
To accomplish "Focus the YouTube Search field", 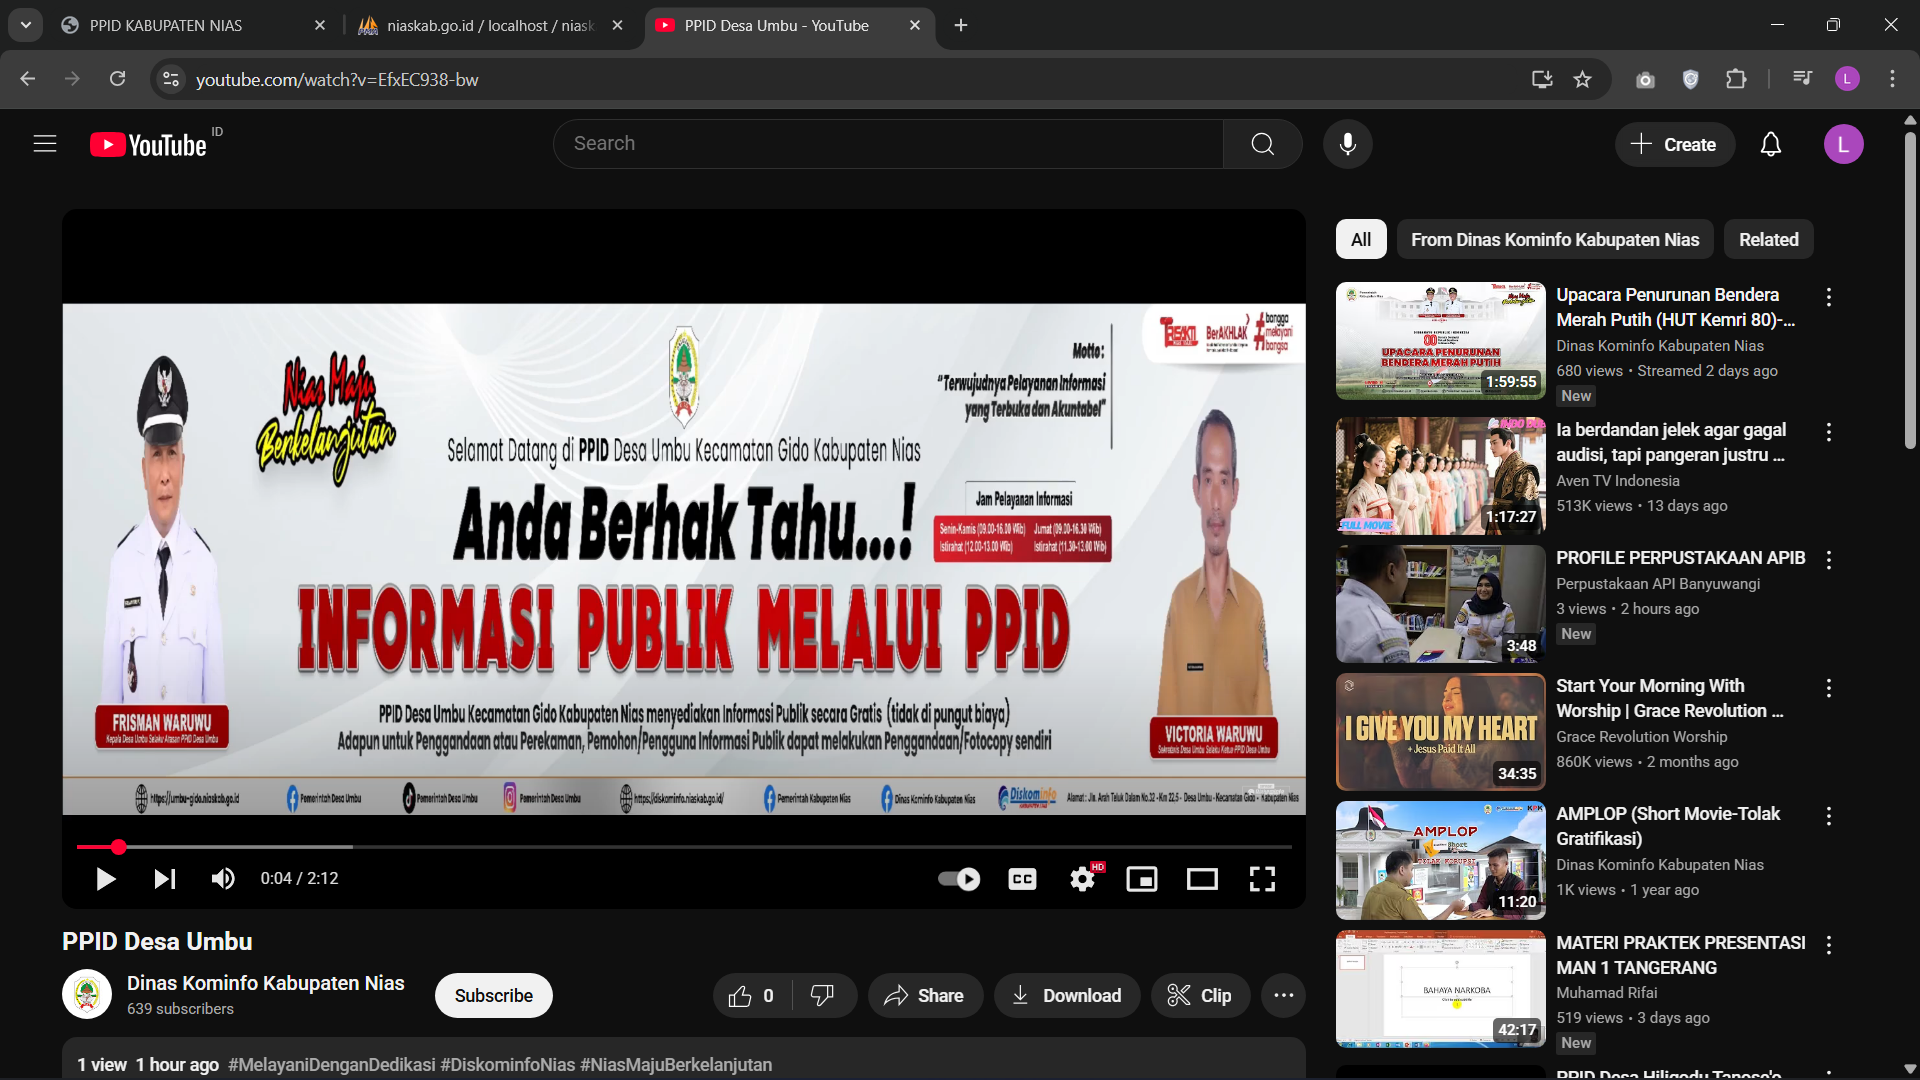I will coord(888,144).
